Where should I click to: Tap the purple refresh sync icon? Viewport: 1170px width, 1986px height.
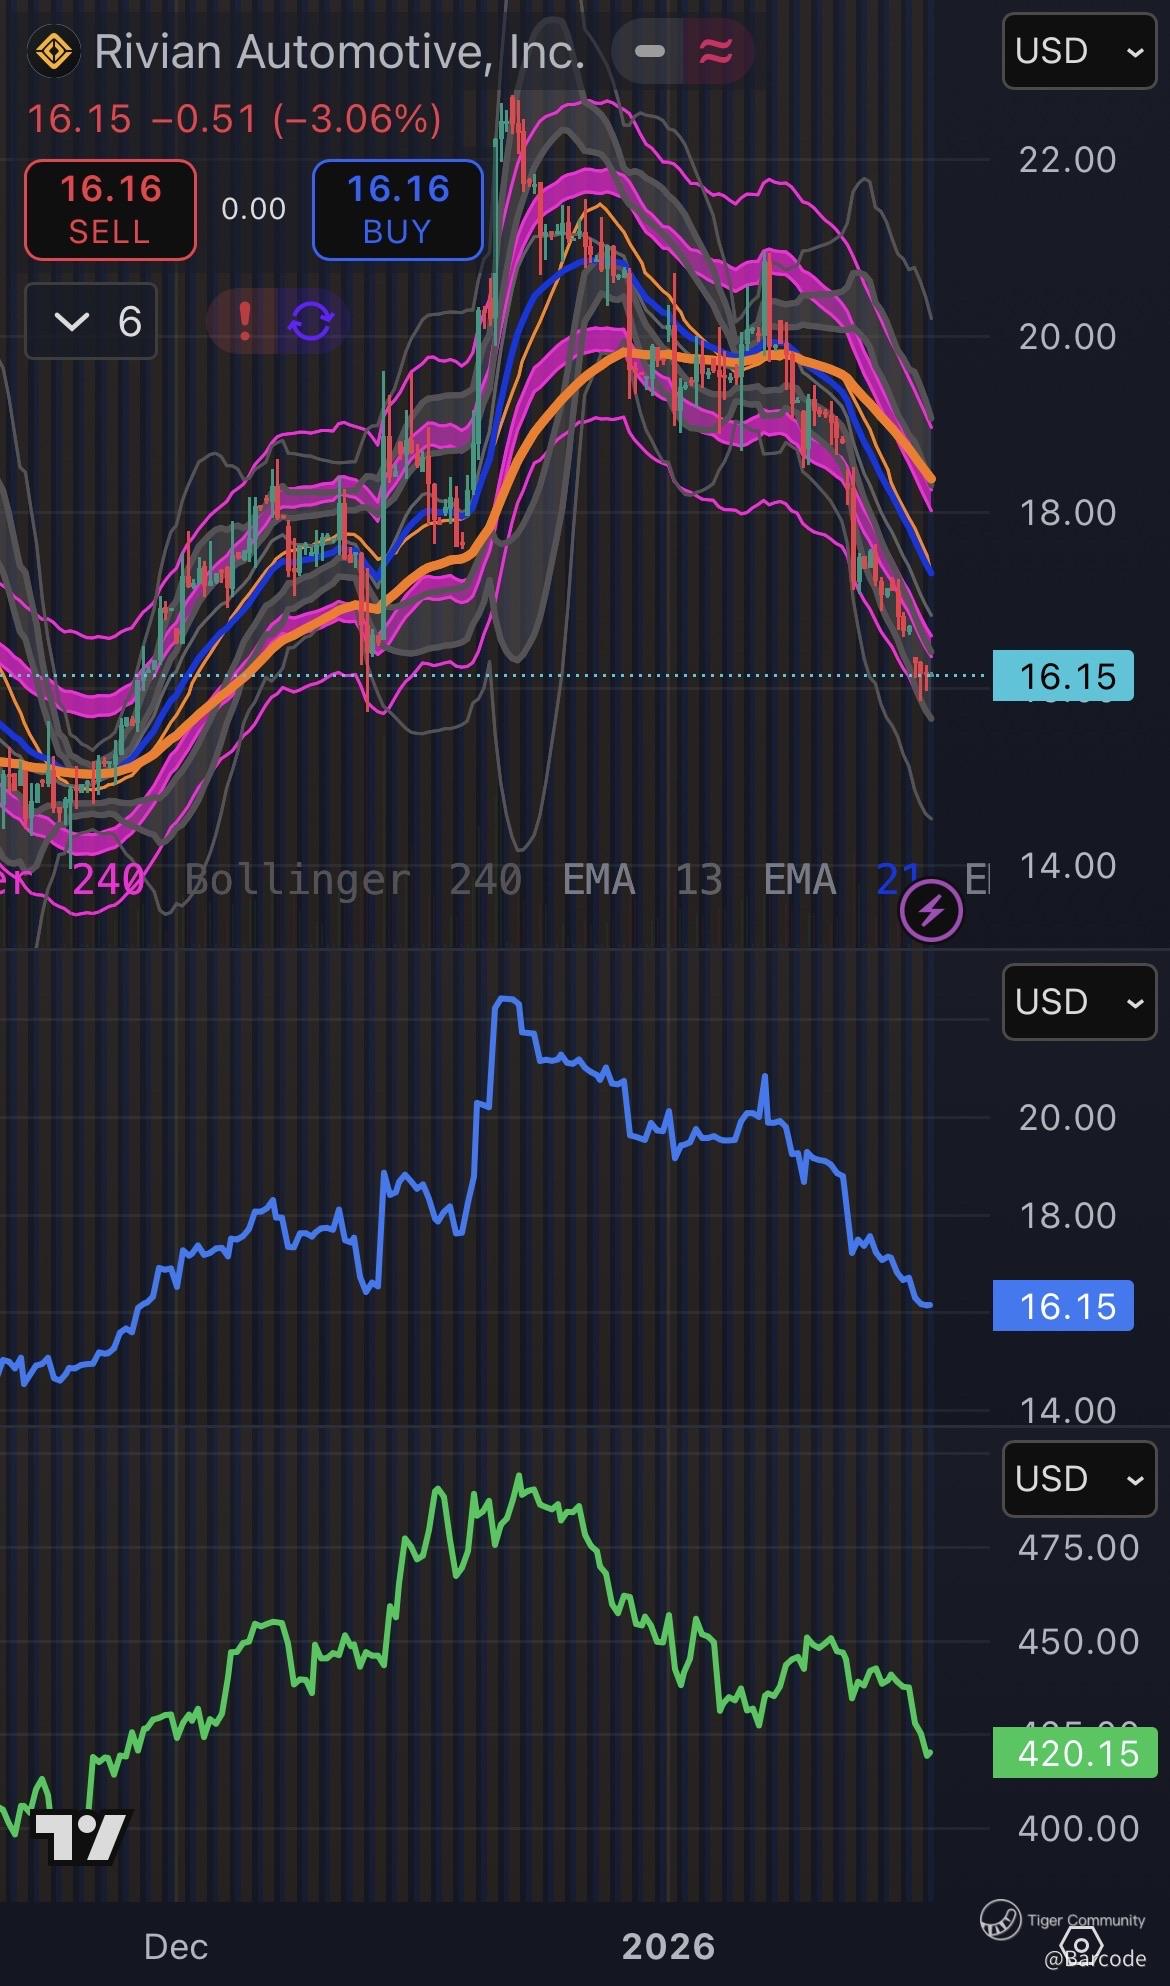(x=311, y=321)
